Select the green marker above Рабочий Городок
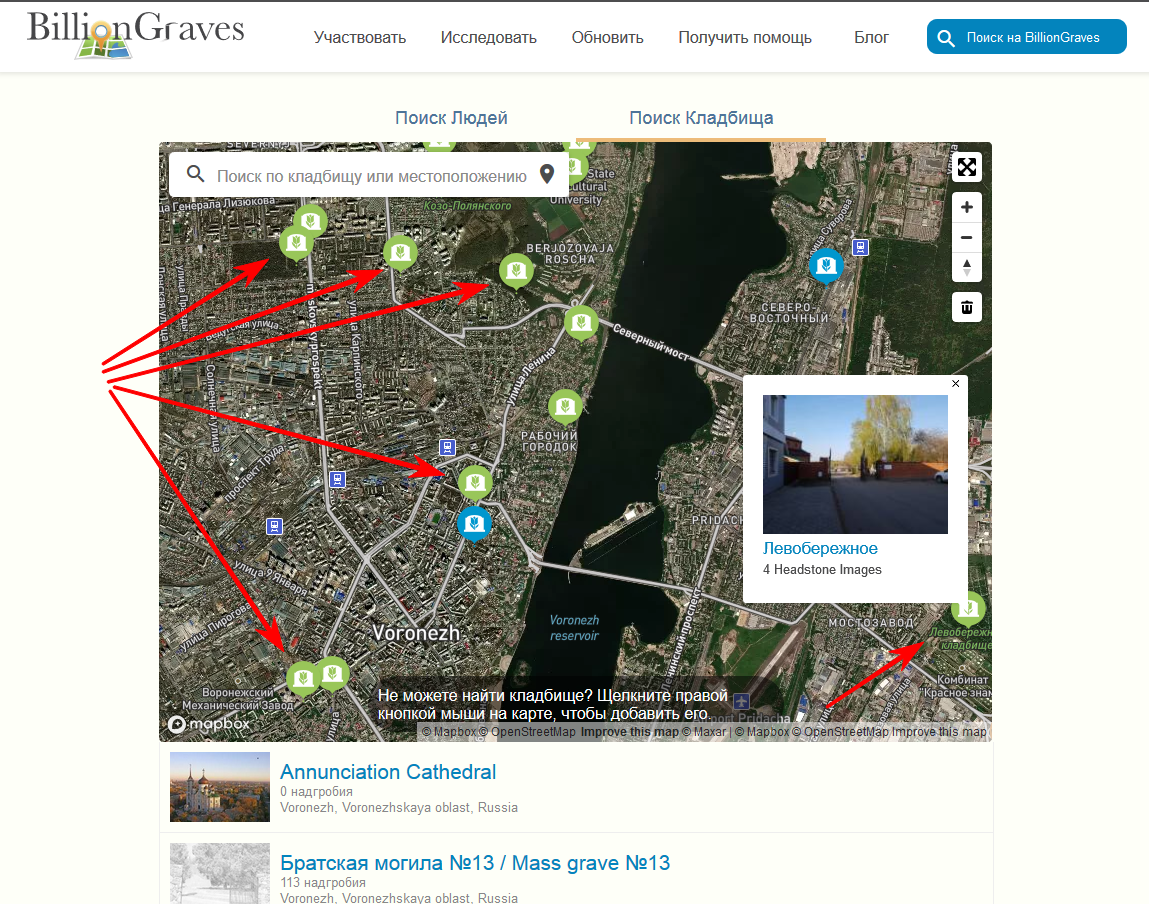Viewport: 1149px width, 904px height. [x=565, y=407]
